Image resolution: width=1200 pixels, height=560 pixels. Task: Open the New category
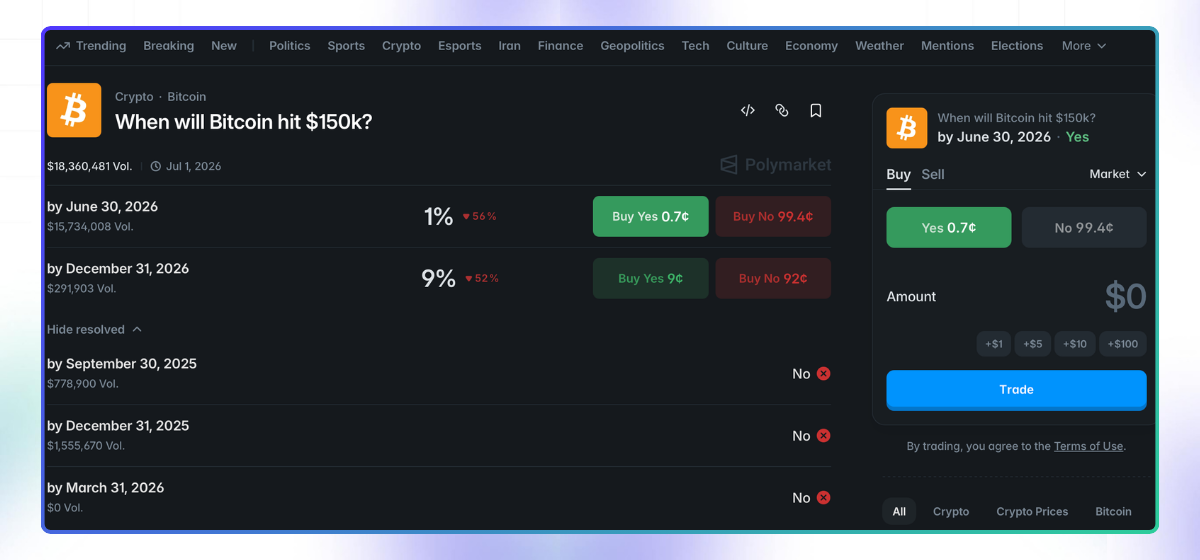click(x=224, y=46)
